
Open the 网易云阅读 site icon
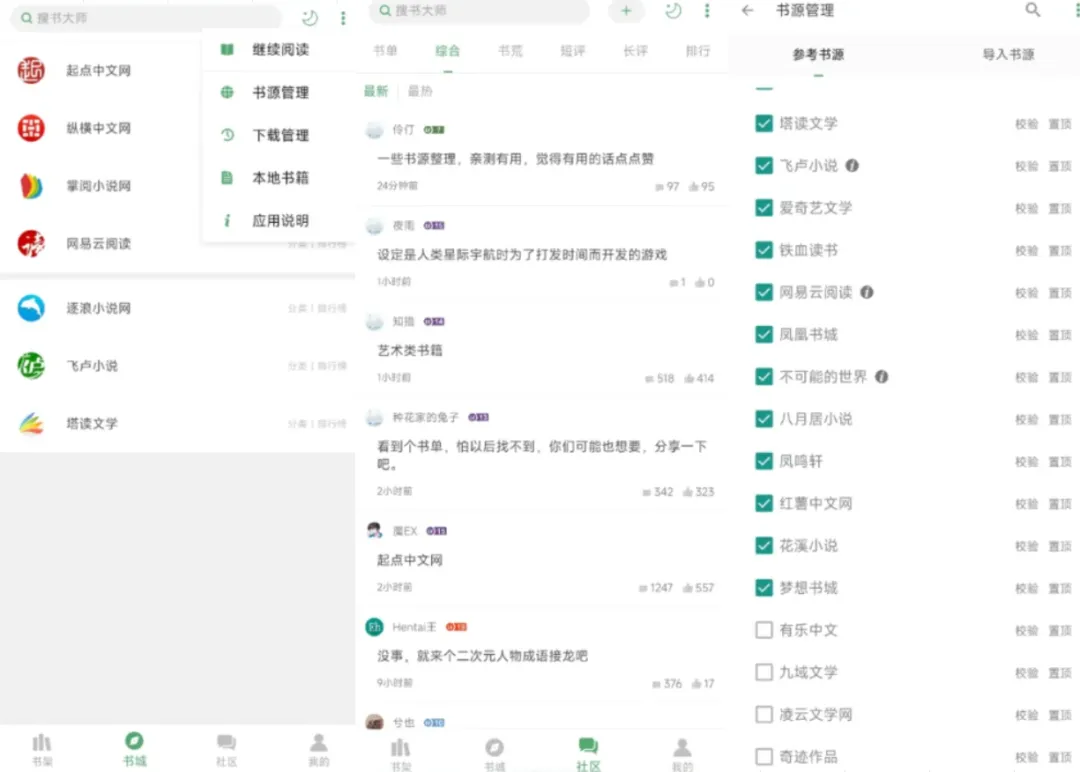coord(31,244)
